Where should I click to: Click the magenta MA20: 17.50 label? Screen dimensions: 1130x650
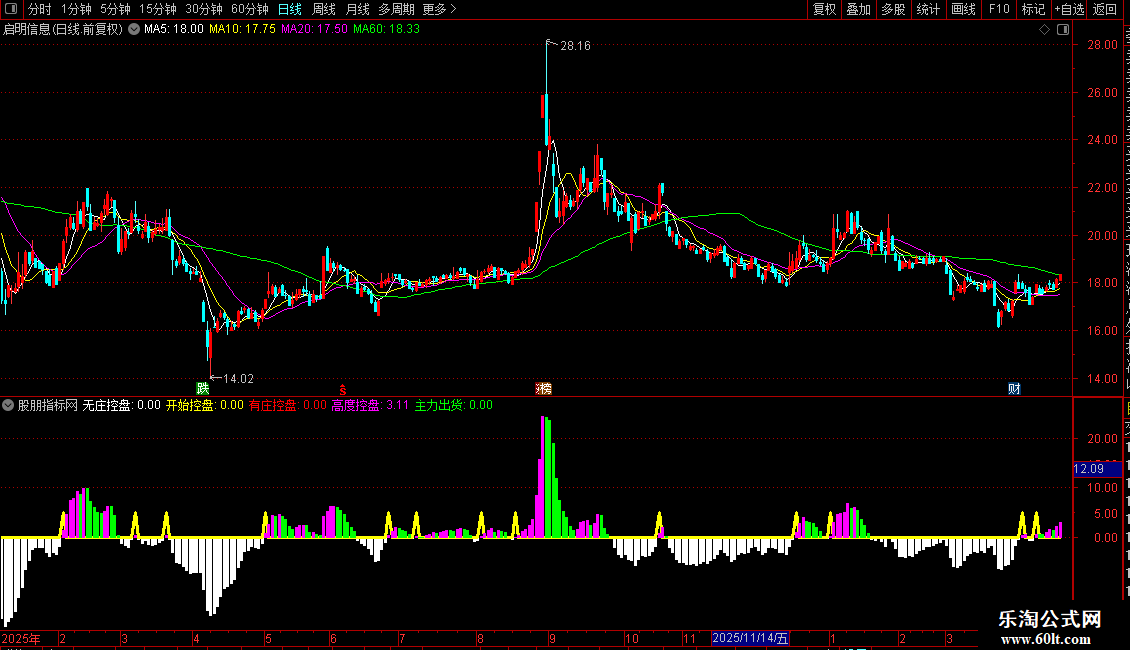click(x=314, y=29)
